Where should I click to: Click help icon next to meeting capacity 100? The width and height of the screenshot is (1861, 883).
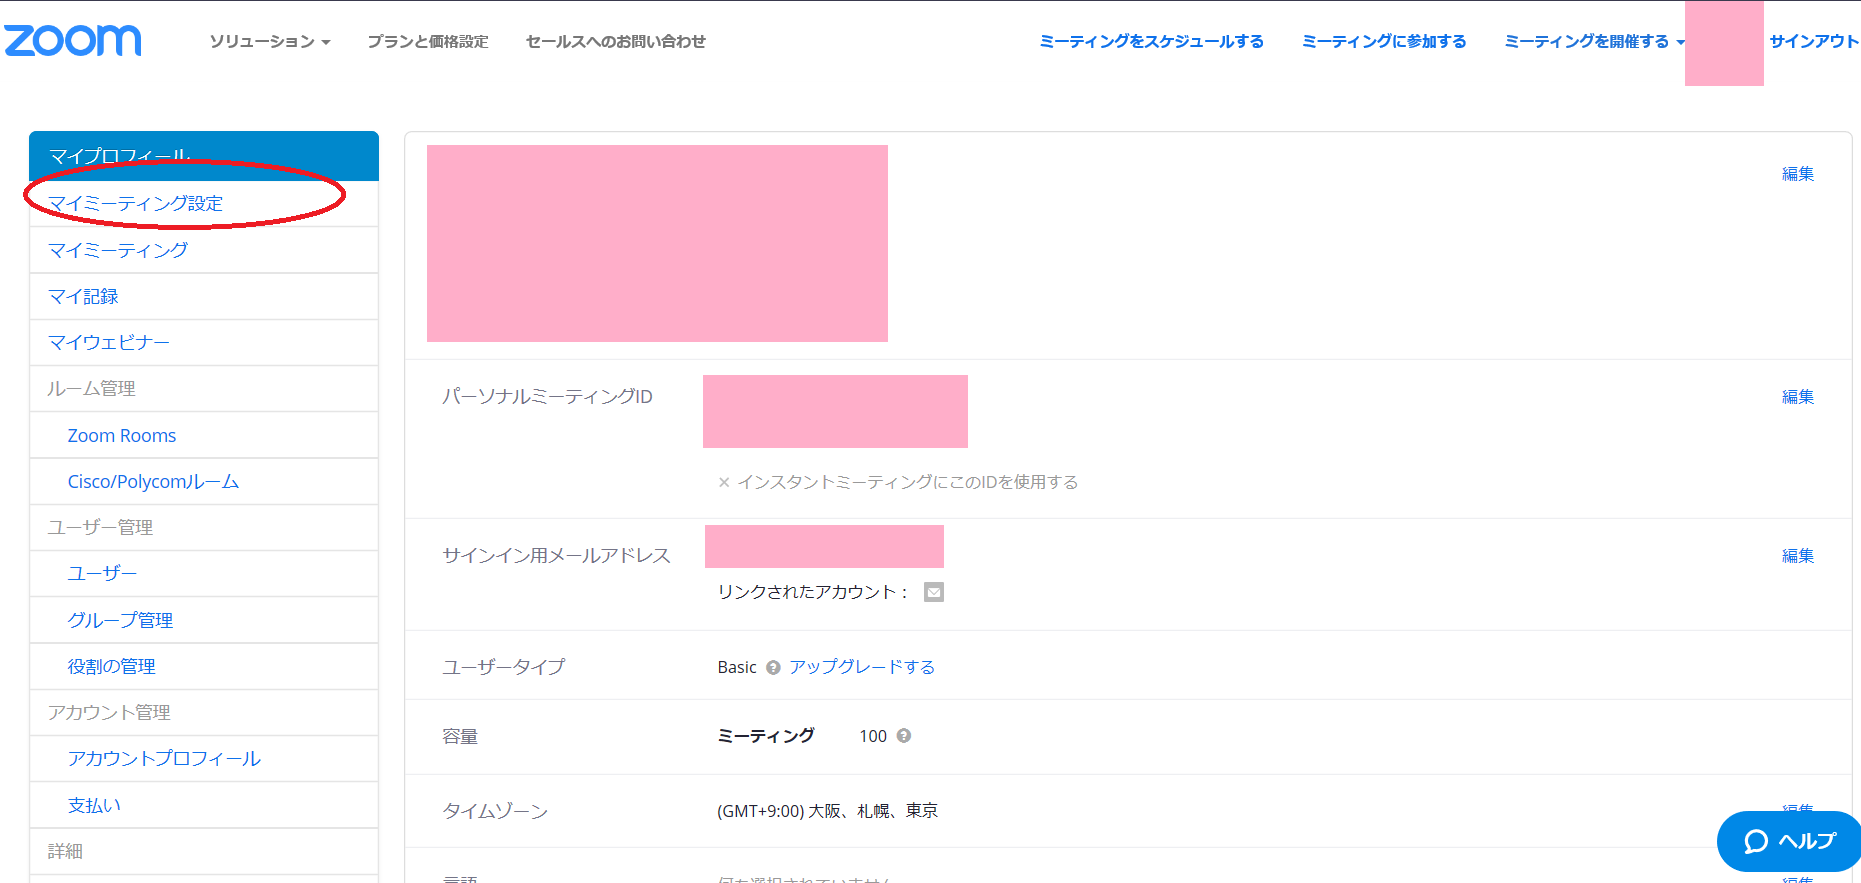coord(904,736)
